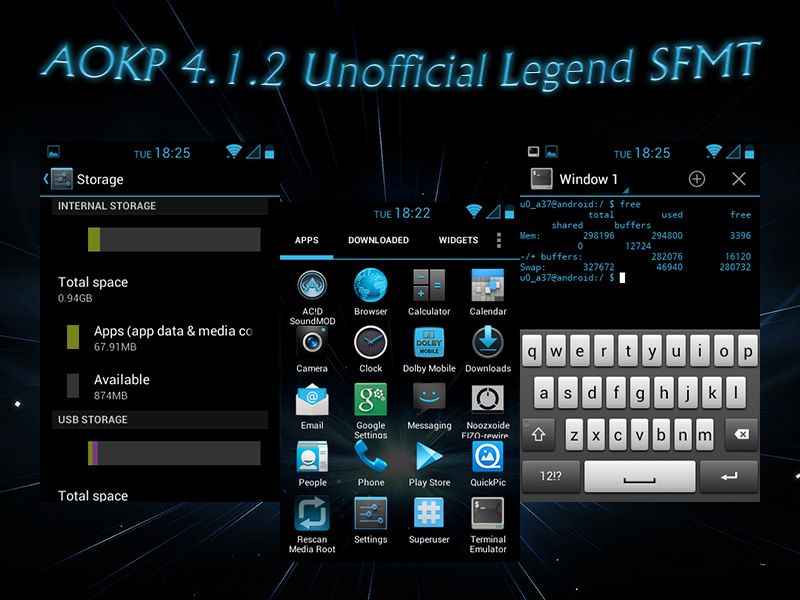The width and height of the screenshot is (800, 600).
Task: Open the Play Store app
Action: tap(429, 464)
